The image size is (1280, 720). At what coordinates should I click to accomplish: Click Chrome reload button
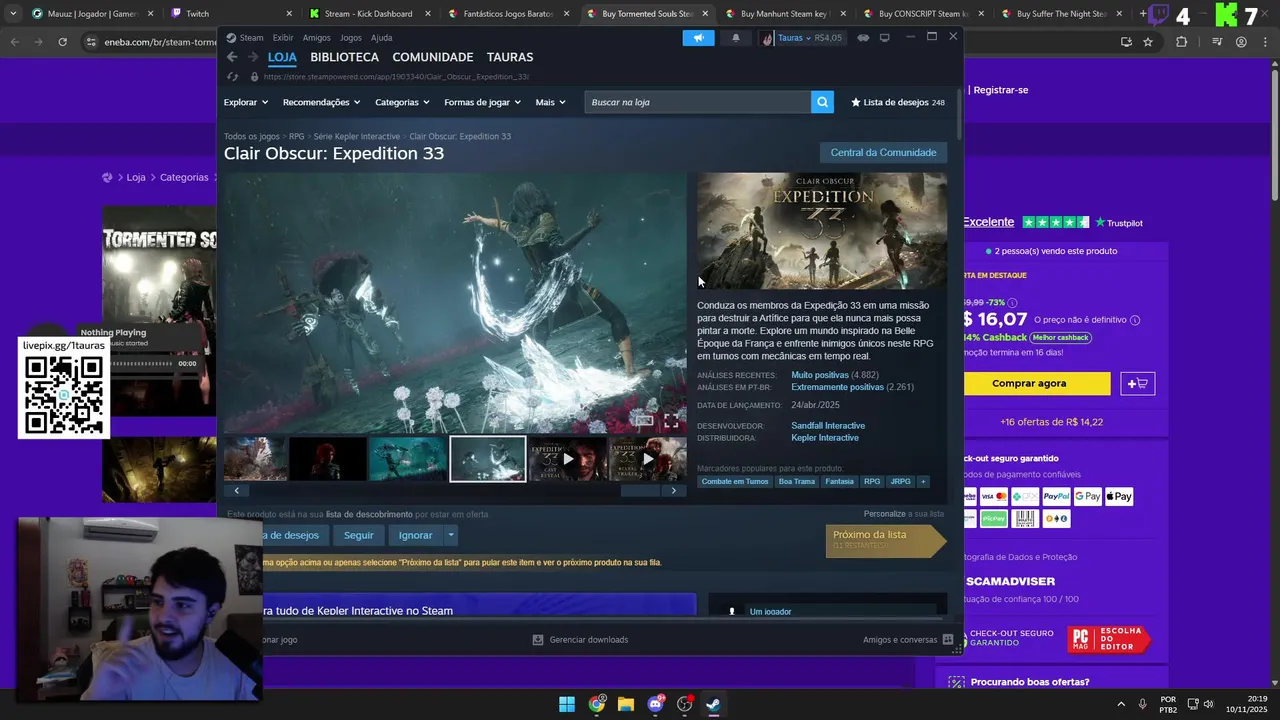point(62,42)
